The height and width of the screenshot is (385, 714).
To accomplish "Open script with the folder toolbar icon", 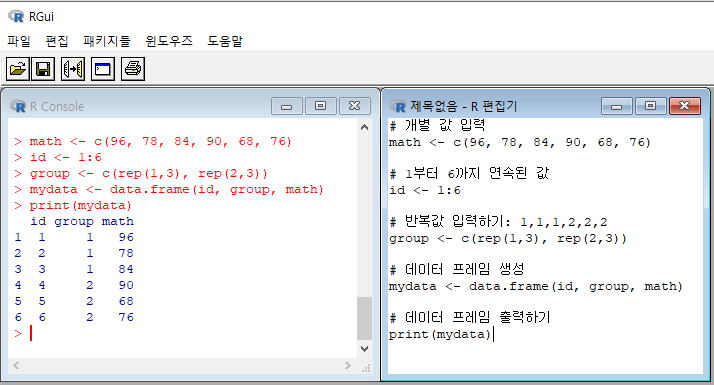I will tap(18, 69).
